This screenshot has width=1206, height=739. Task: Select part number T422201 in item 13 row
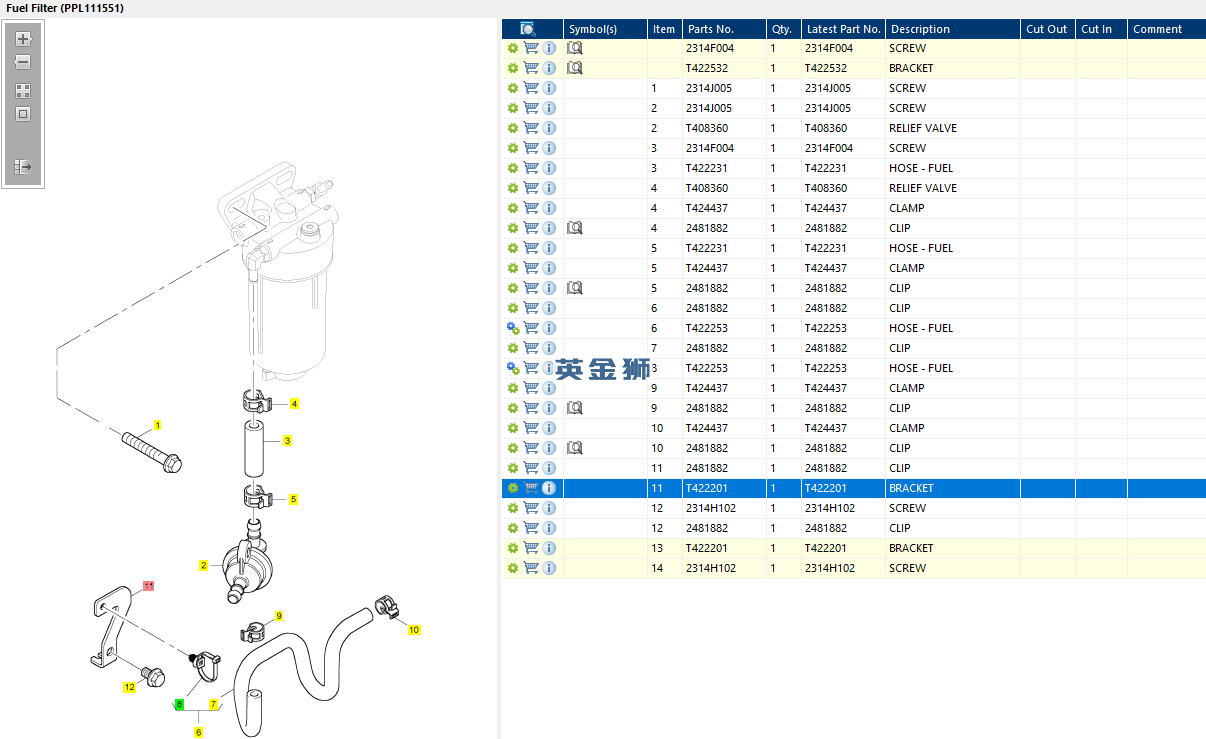[707, 548]
